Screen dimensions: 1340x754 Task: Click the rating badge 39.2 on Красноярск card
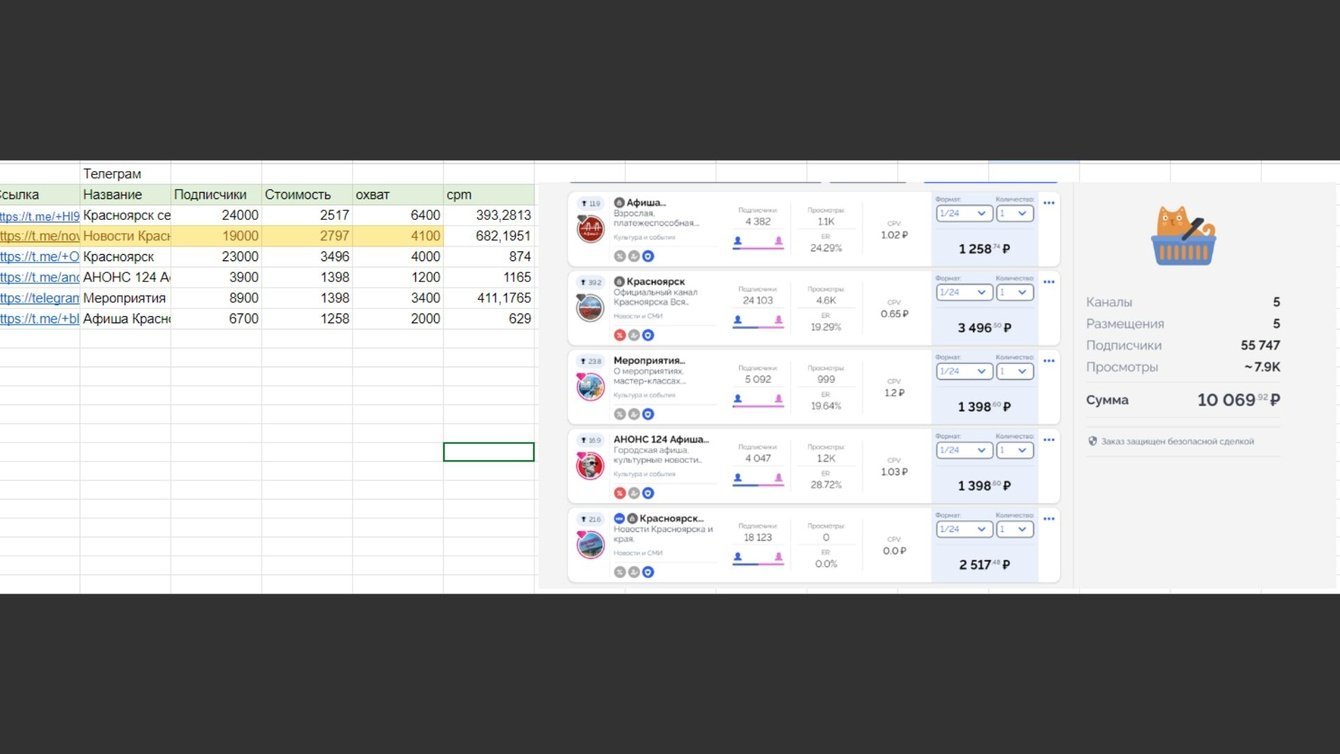click(591, 282)
